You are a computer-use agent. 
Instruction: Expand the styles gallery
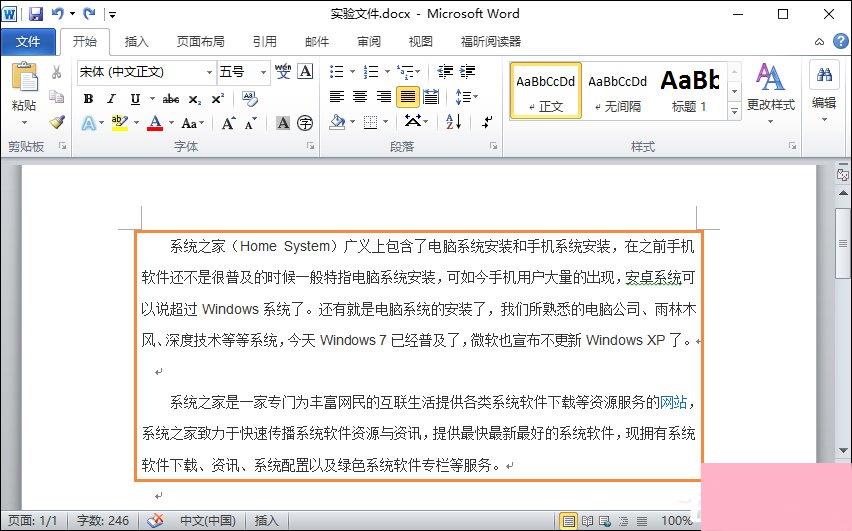pos(734,111)
